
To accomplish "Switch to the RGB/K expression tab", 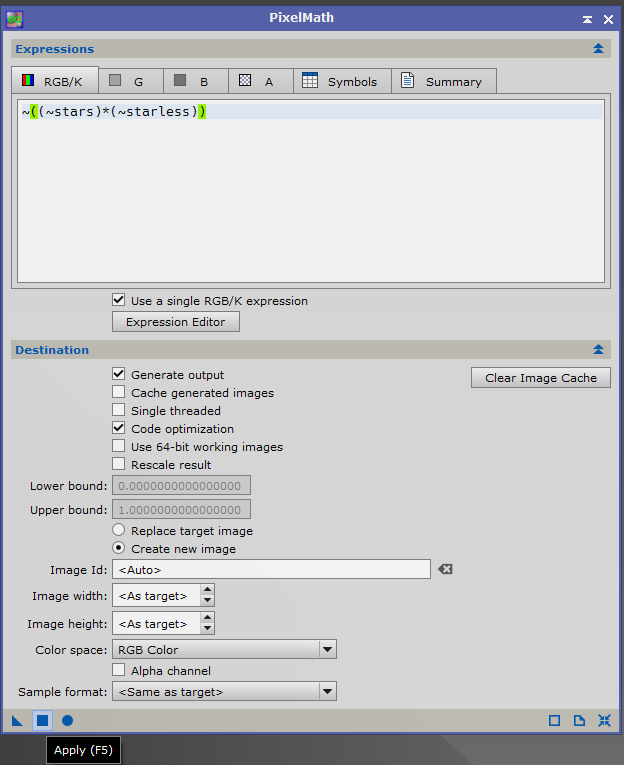I will tap(55, 81).
